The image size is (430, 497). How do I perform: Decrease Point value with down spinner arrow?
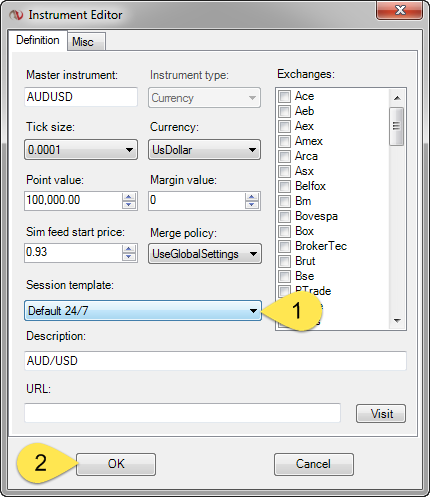click(x=129, y=205)
